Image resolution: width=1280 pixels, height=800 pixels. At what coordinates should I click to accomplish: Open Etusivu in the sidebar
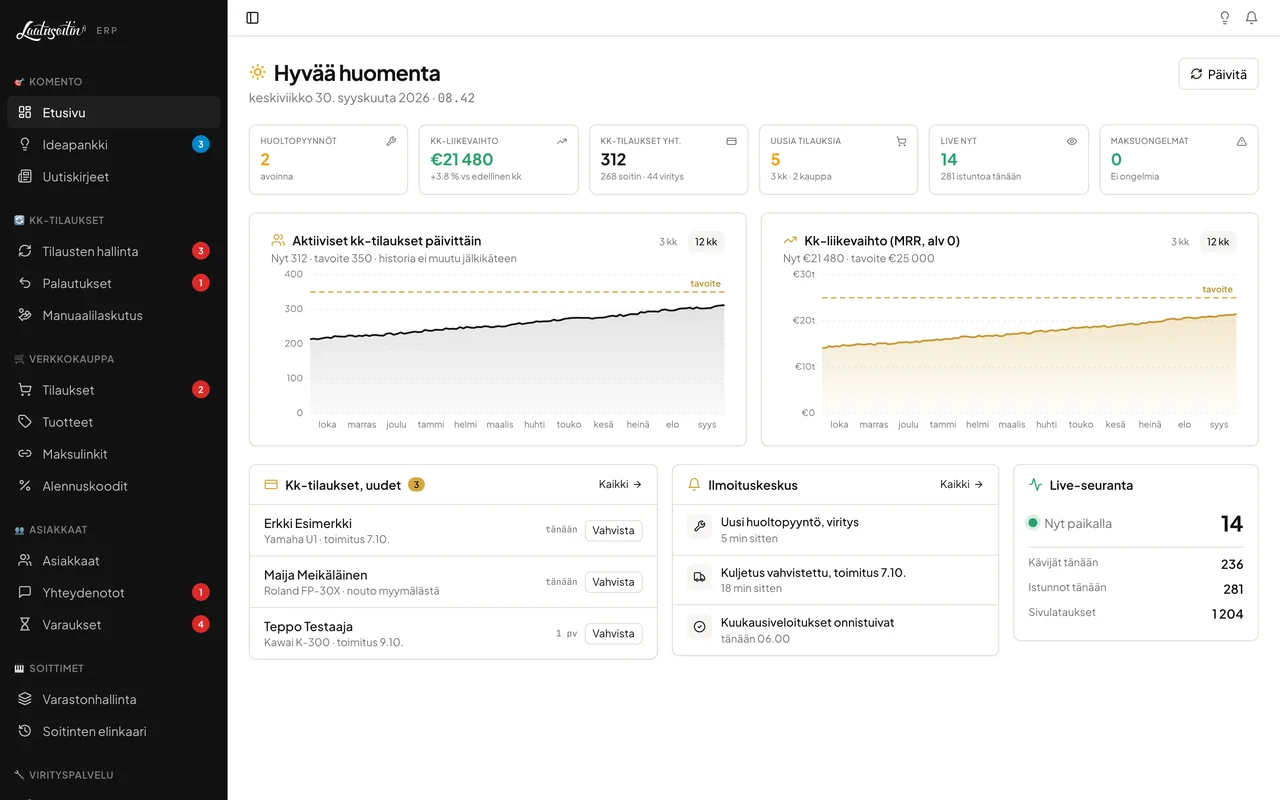113,113
